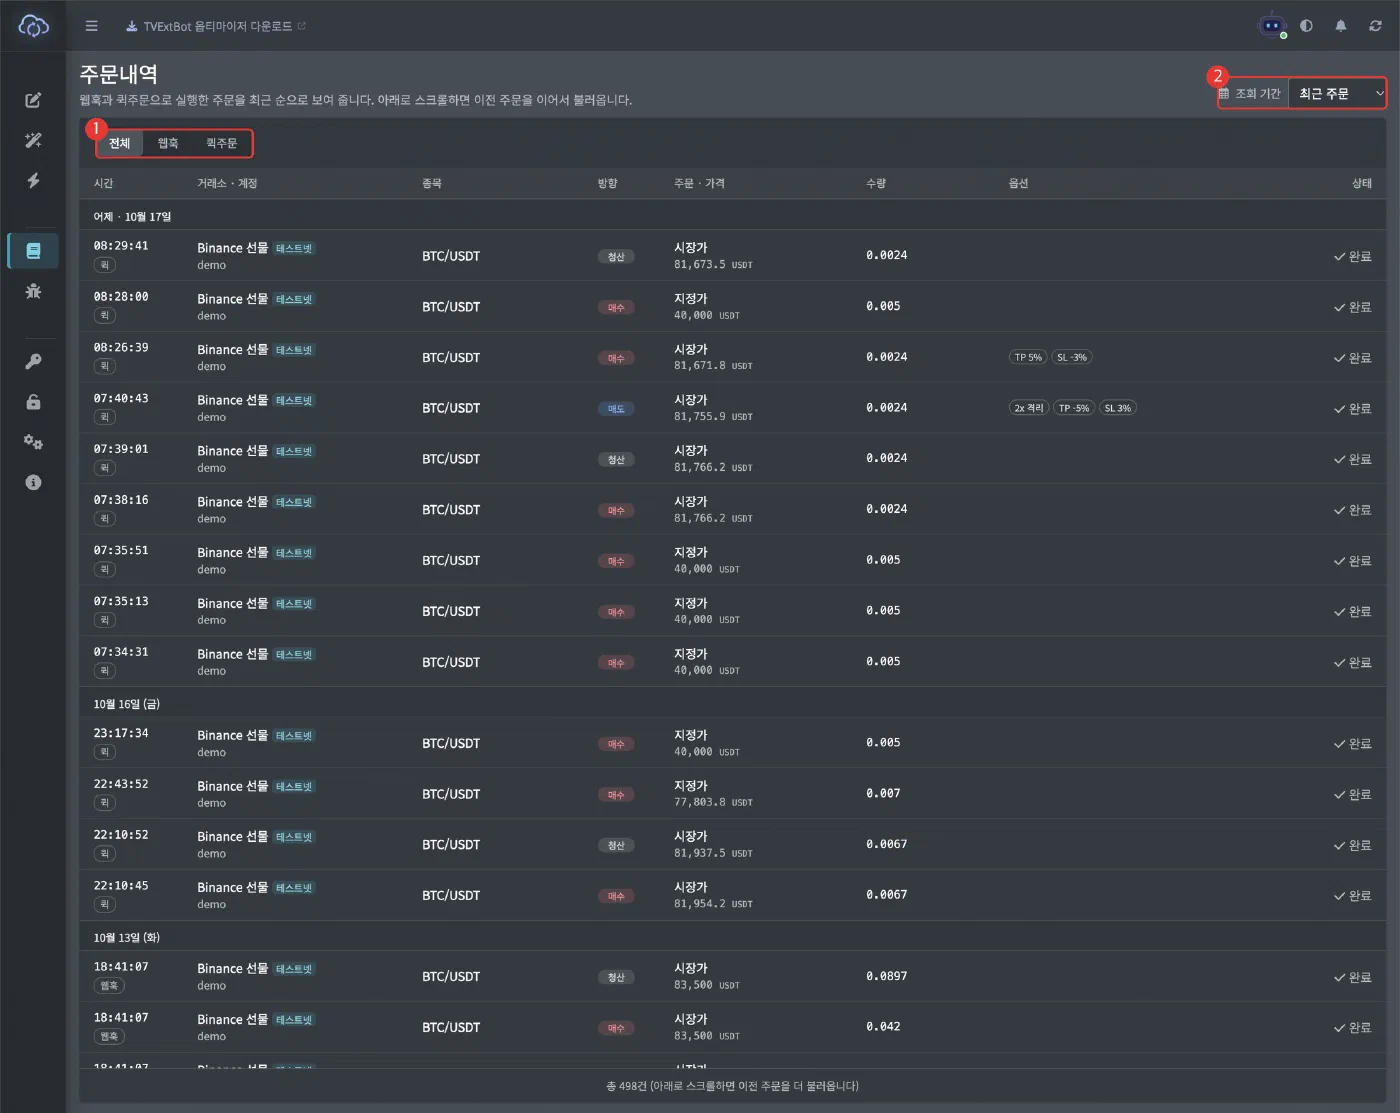The height and width of the screenshot is (1113, 1400).
Task: Switch to the 퀵주문 tab
Action: (x=221, y=143)
